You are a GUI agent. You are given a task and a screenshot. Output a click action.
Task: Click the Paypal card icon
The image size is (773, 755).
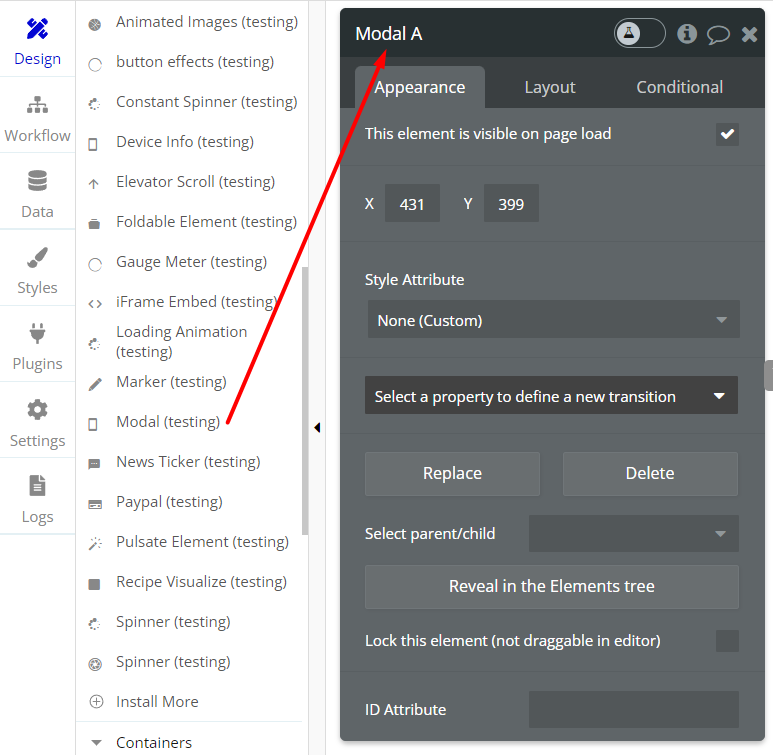[x=95, y=504]
